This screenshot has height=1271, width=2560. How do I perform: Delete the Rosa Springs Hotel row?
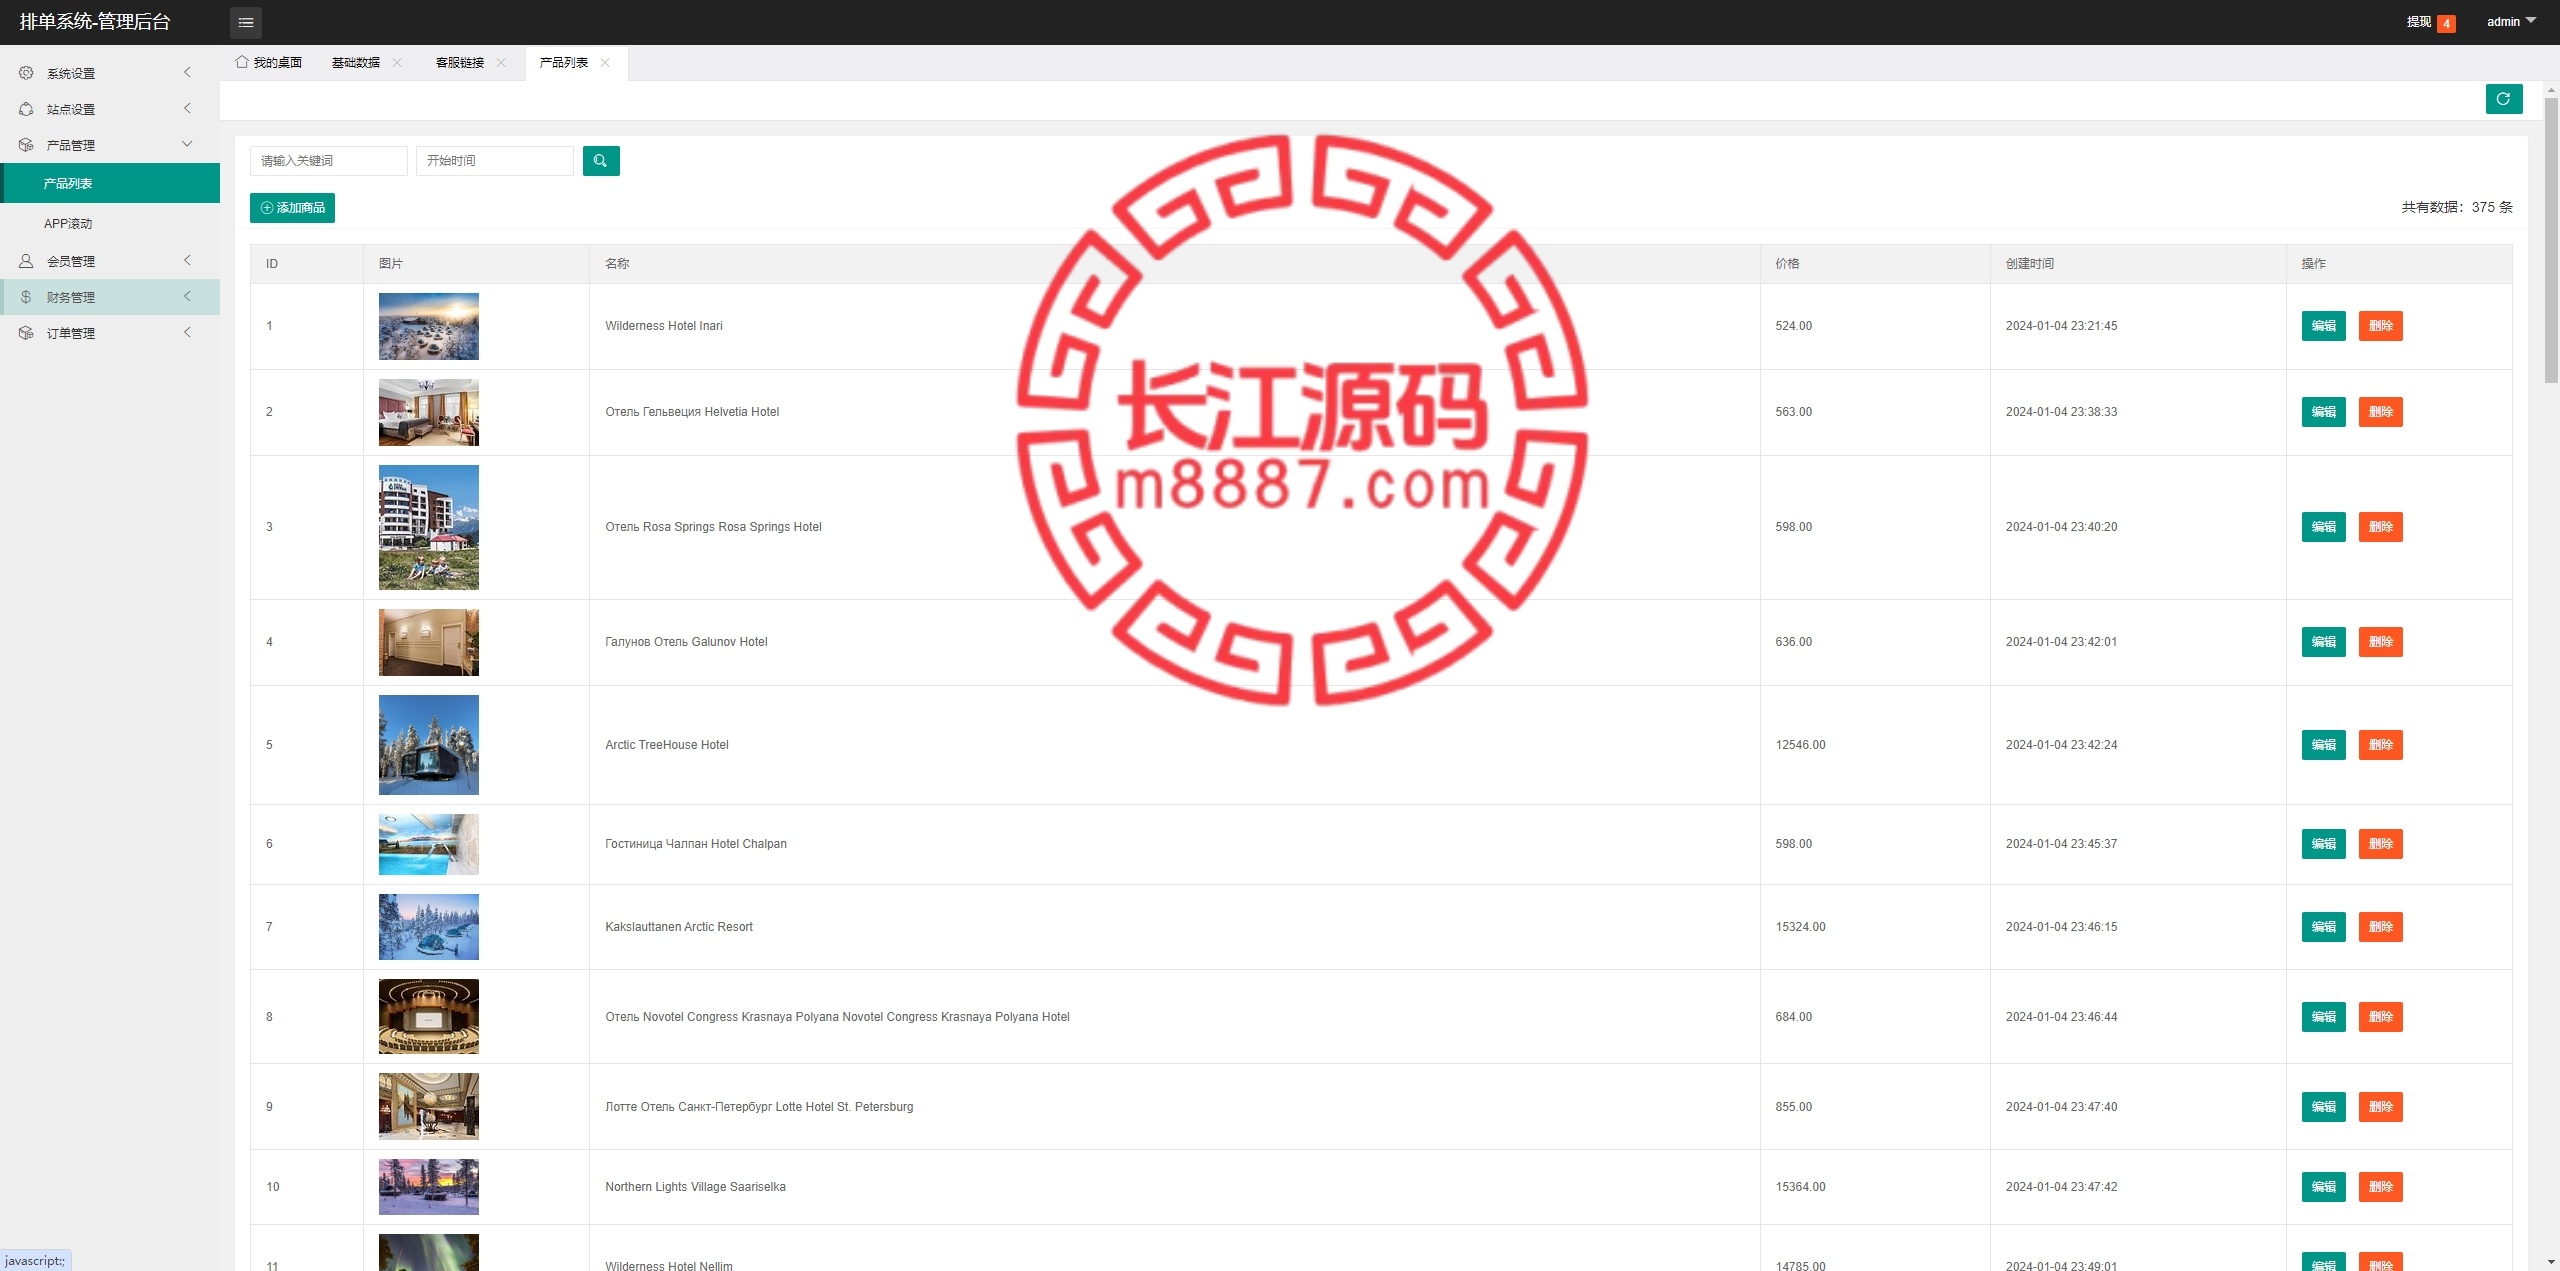[2380, 527]
